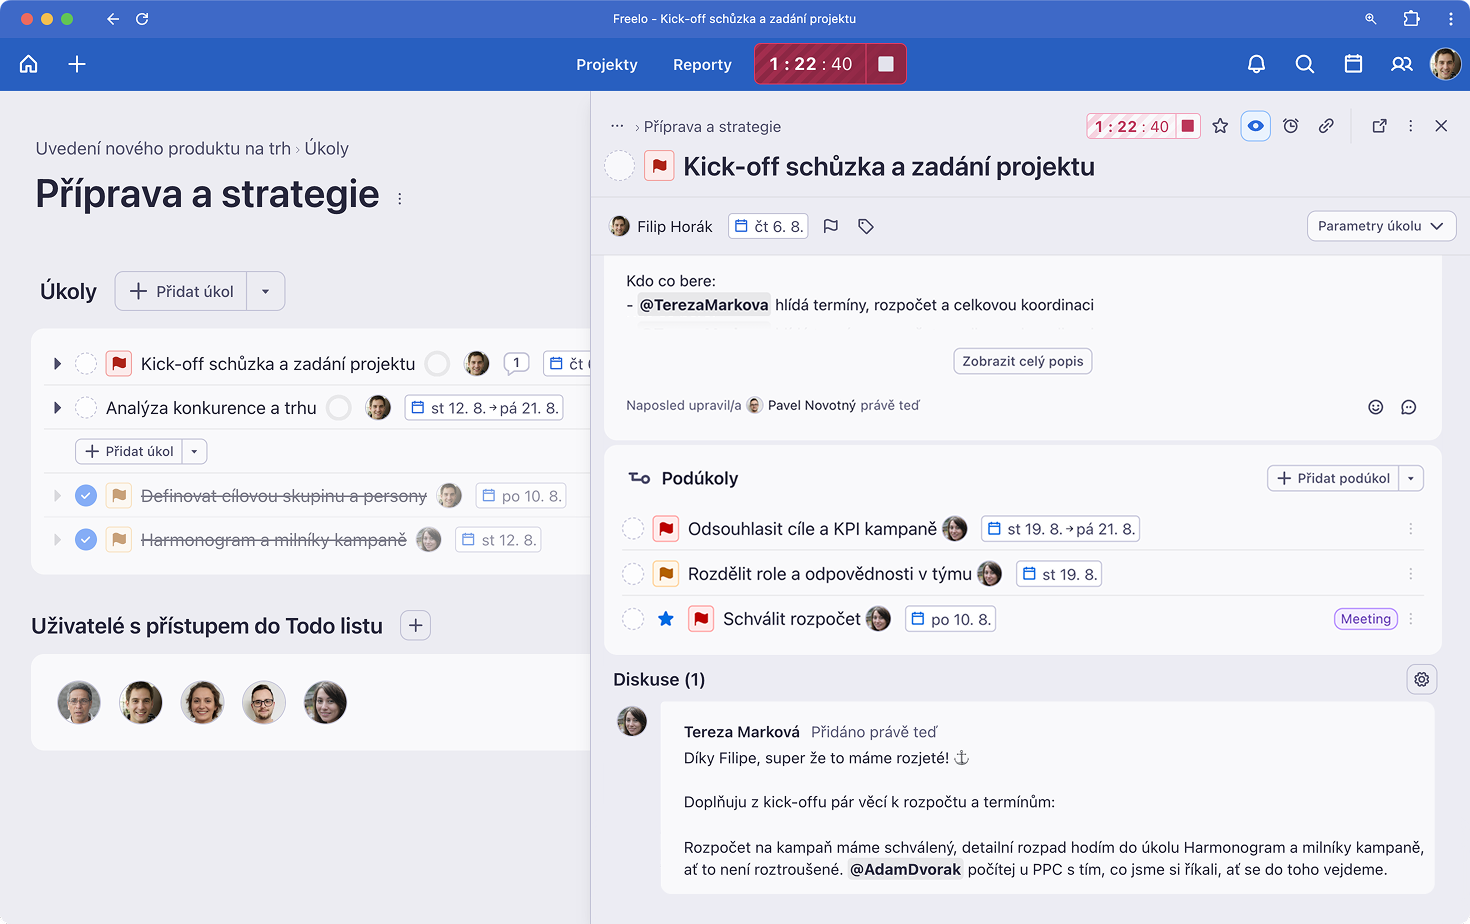Open Diskuse settings gear
The width and height of the screenshot is (1470, 924).
1421,679
